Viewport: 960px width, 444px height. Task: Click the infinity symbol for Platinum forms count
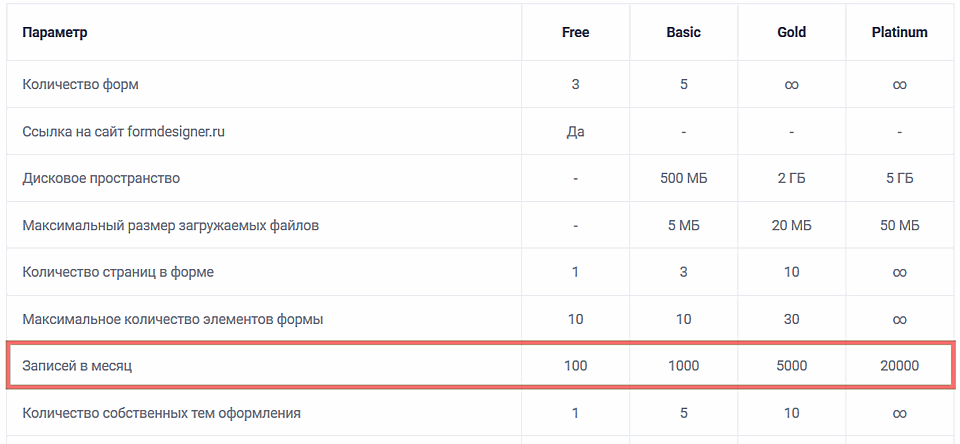pos(899,85)
